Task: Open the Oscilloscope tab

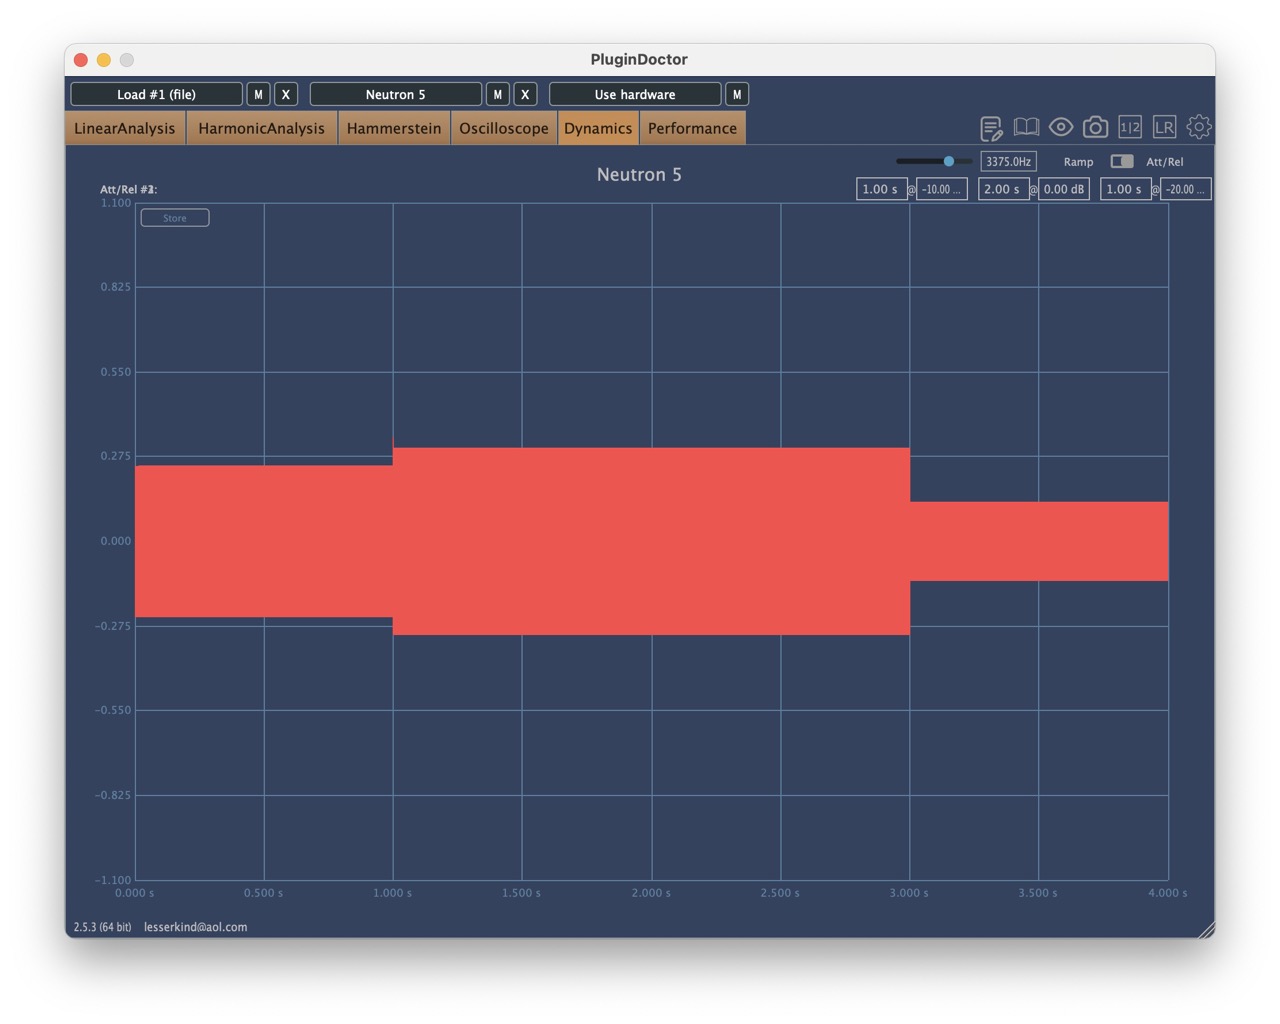Action: point(503,128)
